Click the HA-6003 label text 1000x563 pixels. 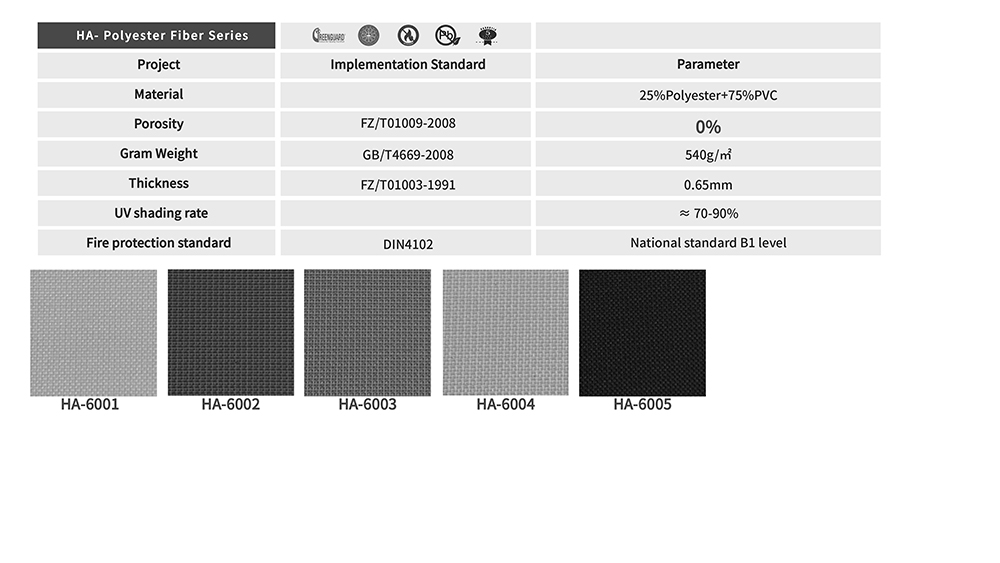pos(367,405)
